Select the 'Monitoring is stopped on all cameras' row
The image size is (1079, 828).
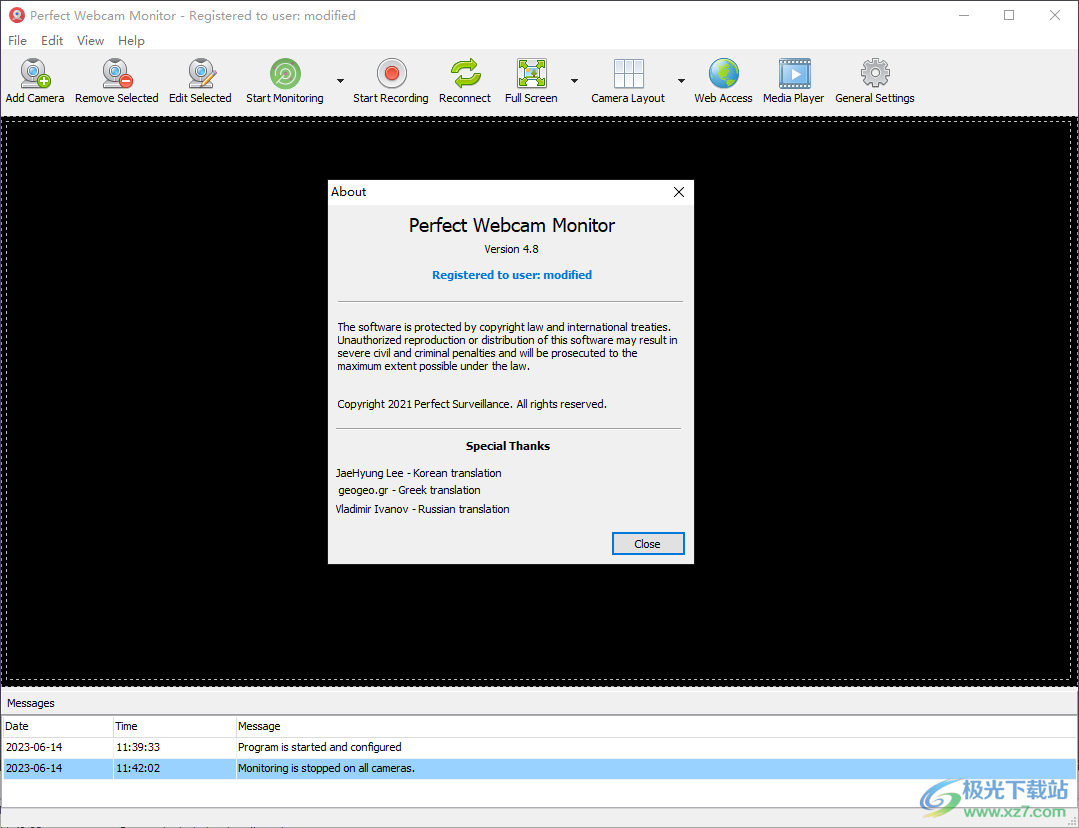click(540, 768)
